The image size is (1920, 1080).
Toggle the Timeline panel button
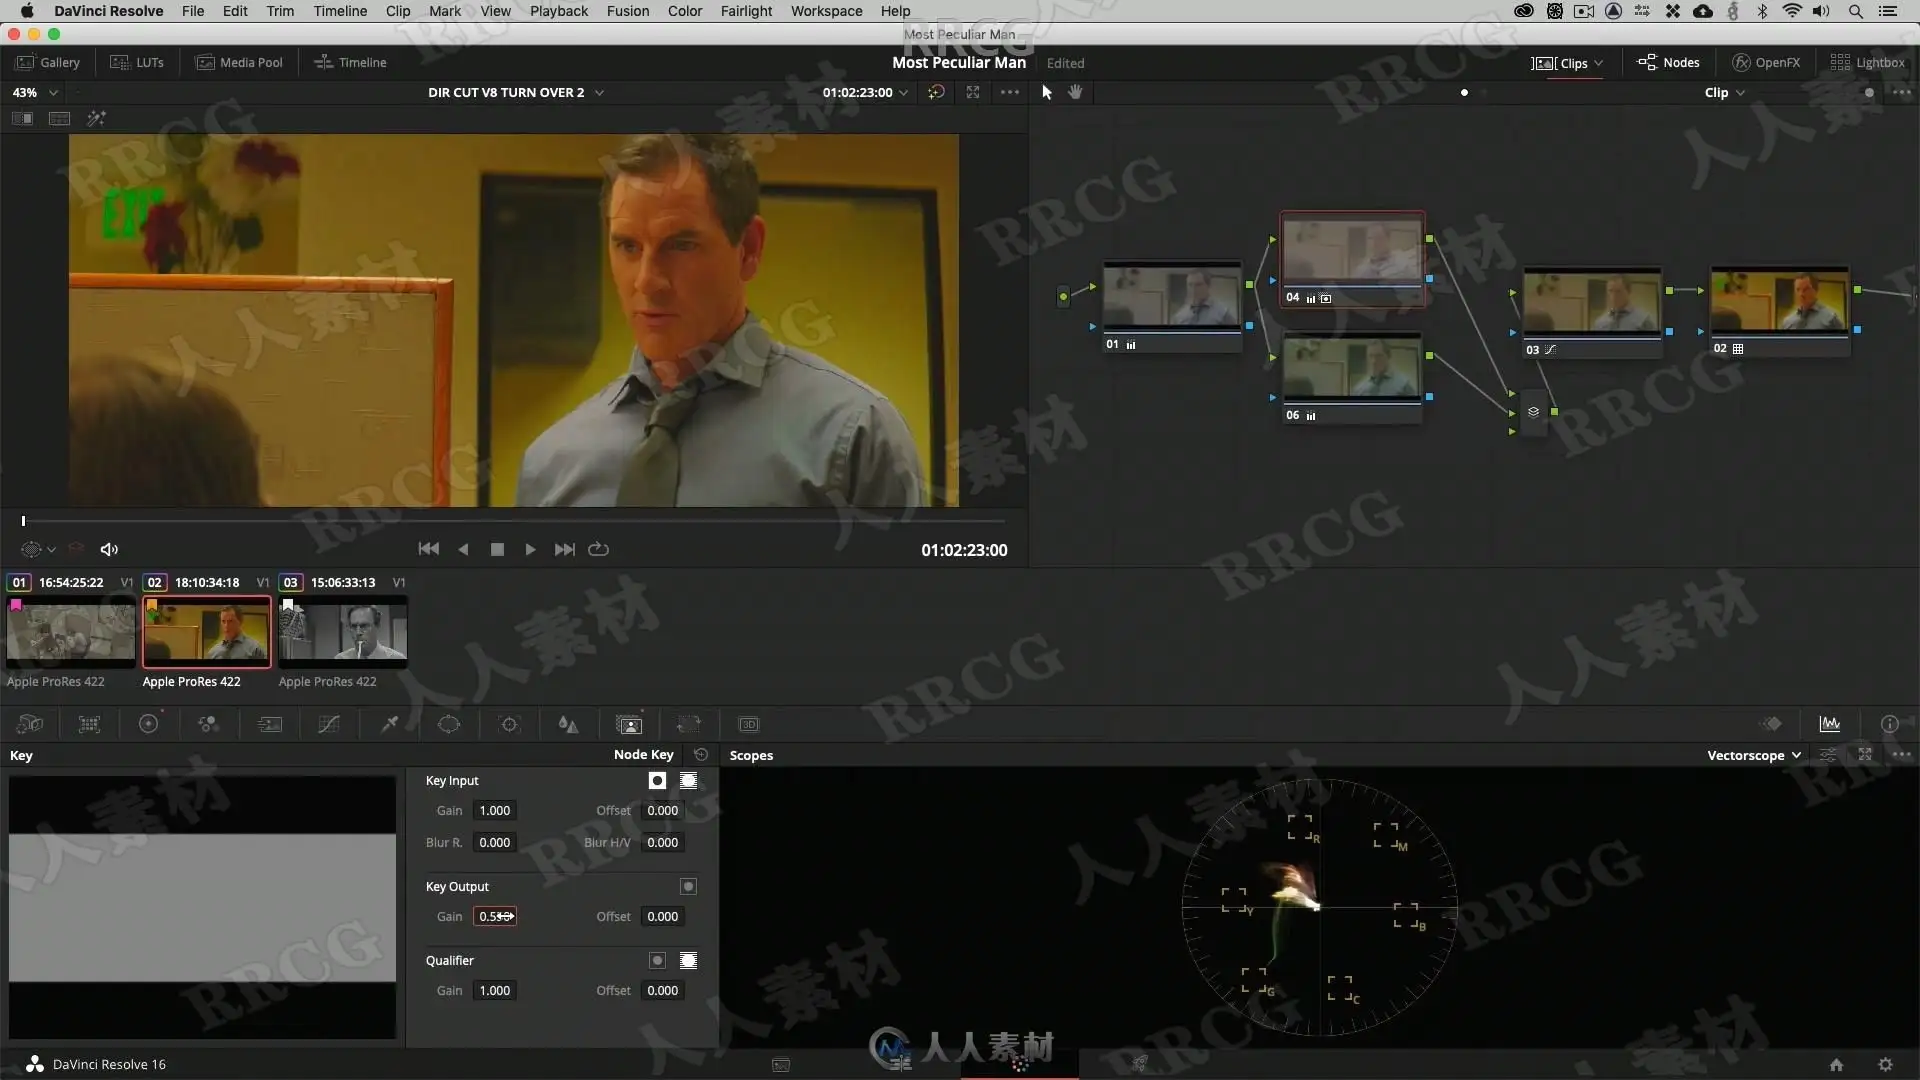pos(350,62)
